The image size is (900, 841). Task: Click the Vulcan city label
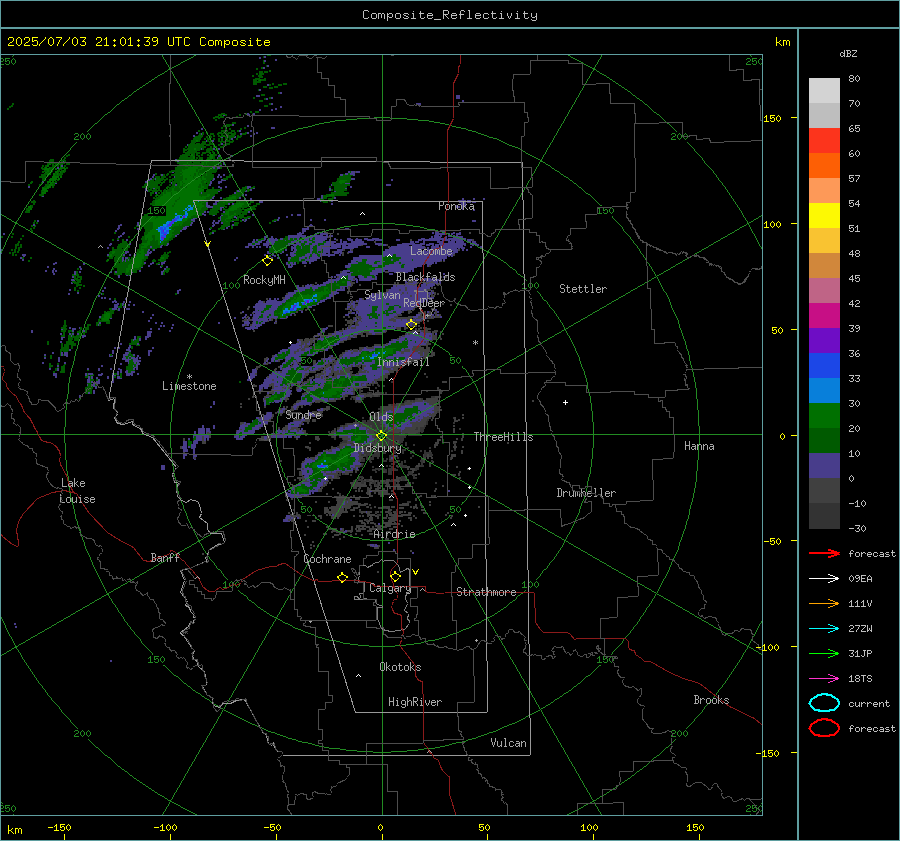[x=508, y=743]
